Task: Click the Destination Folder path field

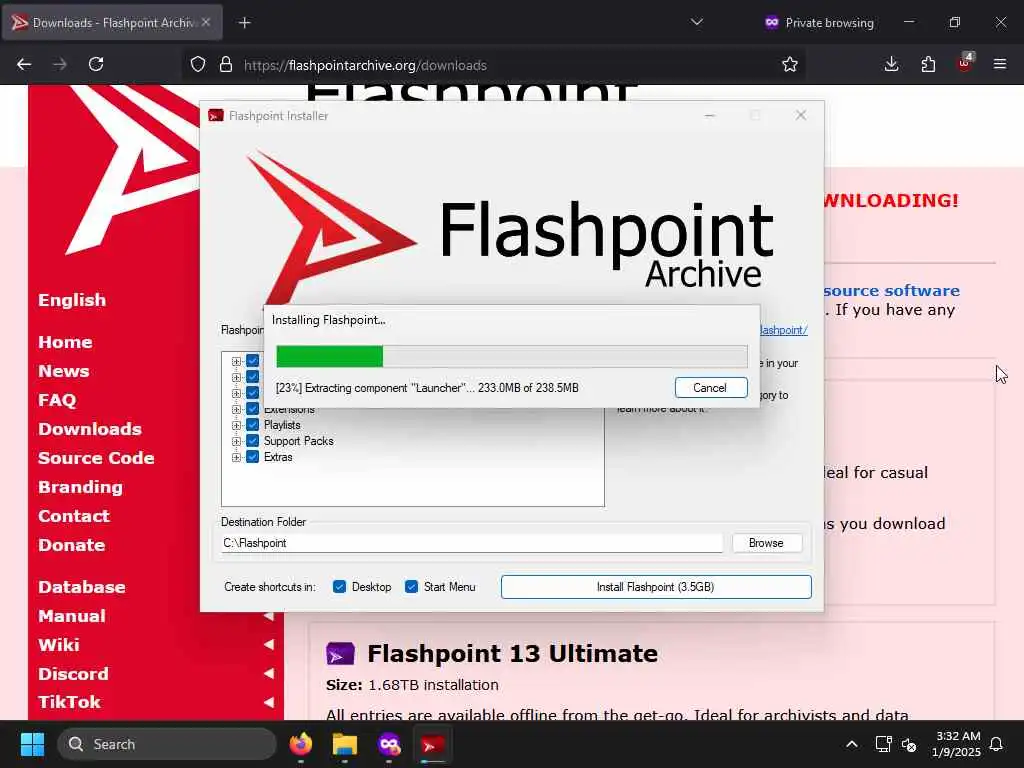Action: [x=472, y=543]
